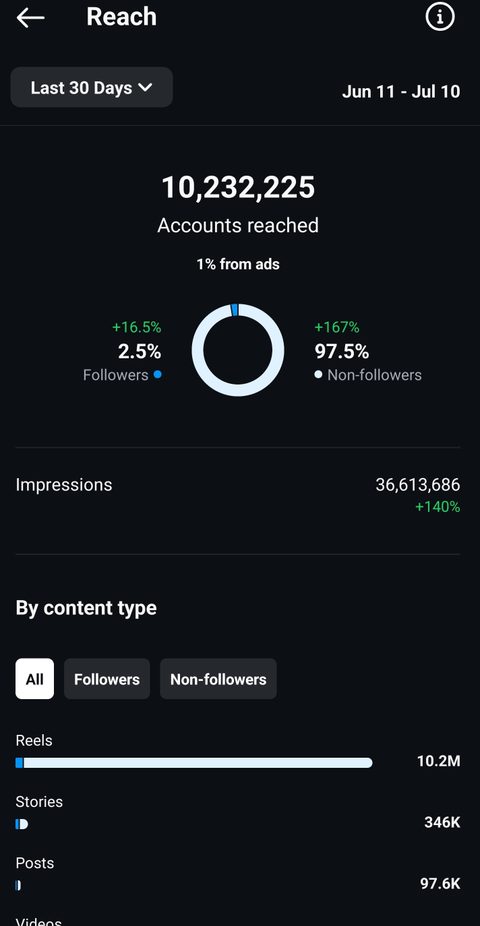Open the Impressions row
480x926 pixels.
[238, 495]
